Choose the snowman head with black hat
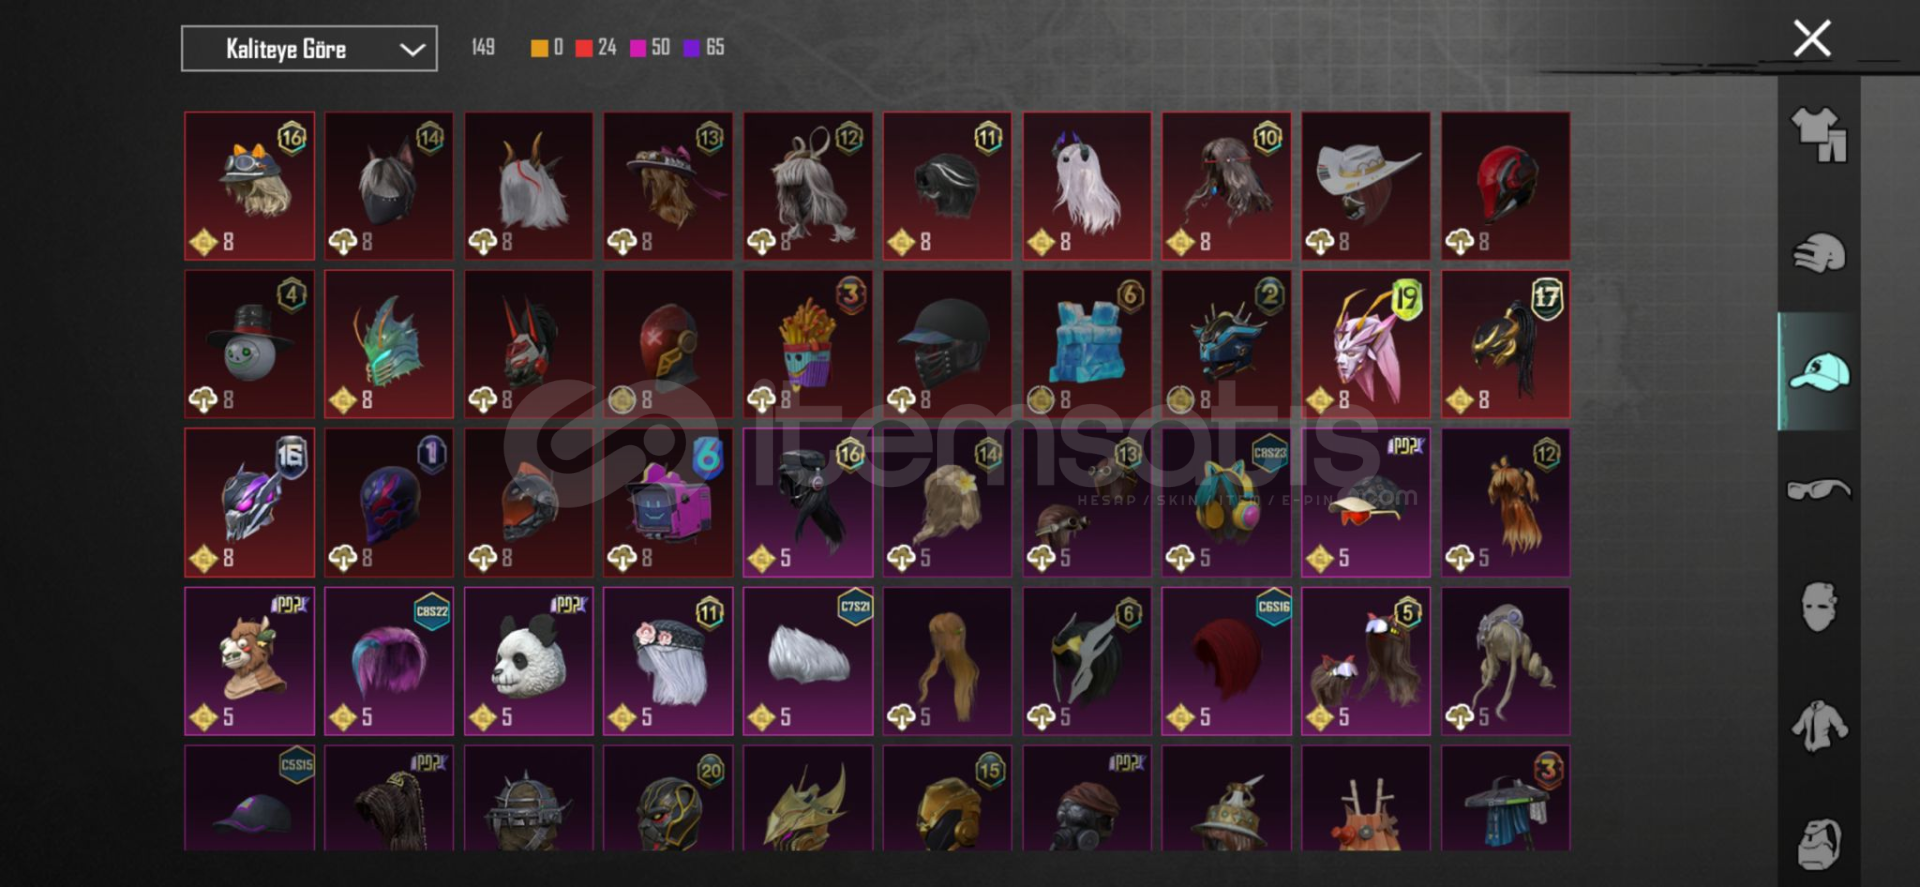 tap(250, 344)
